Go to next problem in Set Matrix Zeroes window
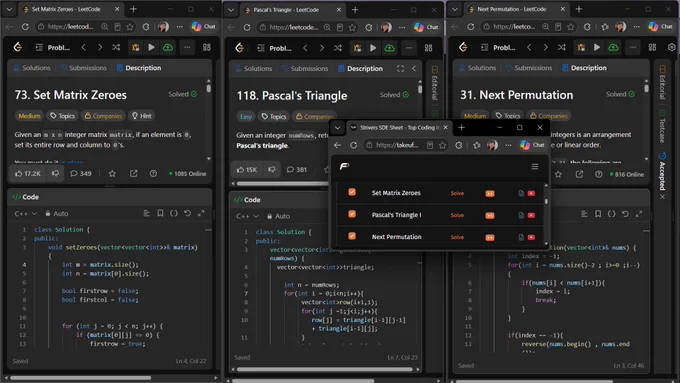Viewport: 680px width, 383px height. click(100, 47)
